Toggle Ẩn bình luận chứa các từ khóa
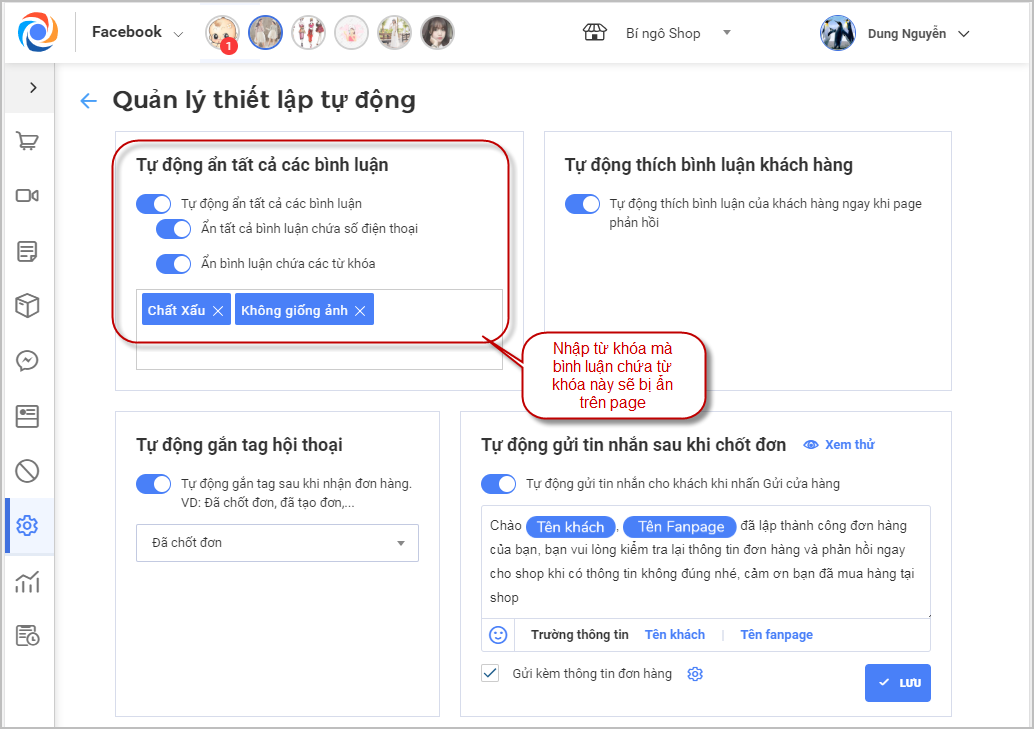The width and height of the screenshot is (1034, 729). coord(173,264)
